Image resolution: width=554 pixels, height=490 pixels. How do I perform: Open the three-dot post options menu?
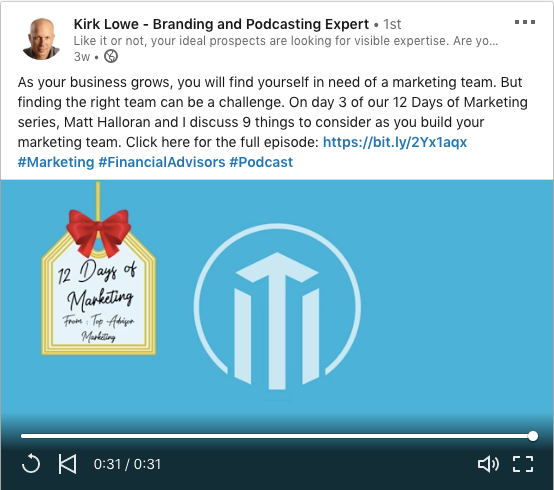tap(525, 22)
